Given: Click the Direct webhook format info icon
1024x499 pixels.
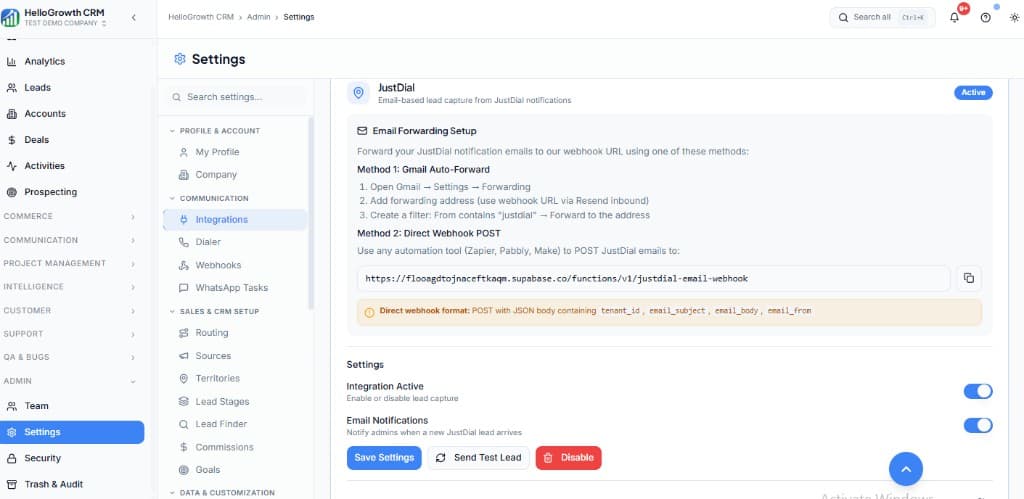Looking at the screenshot, I should click(x=369, y=312).
